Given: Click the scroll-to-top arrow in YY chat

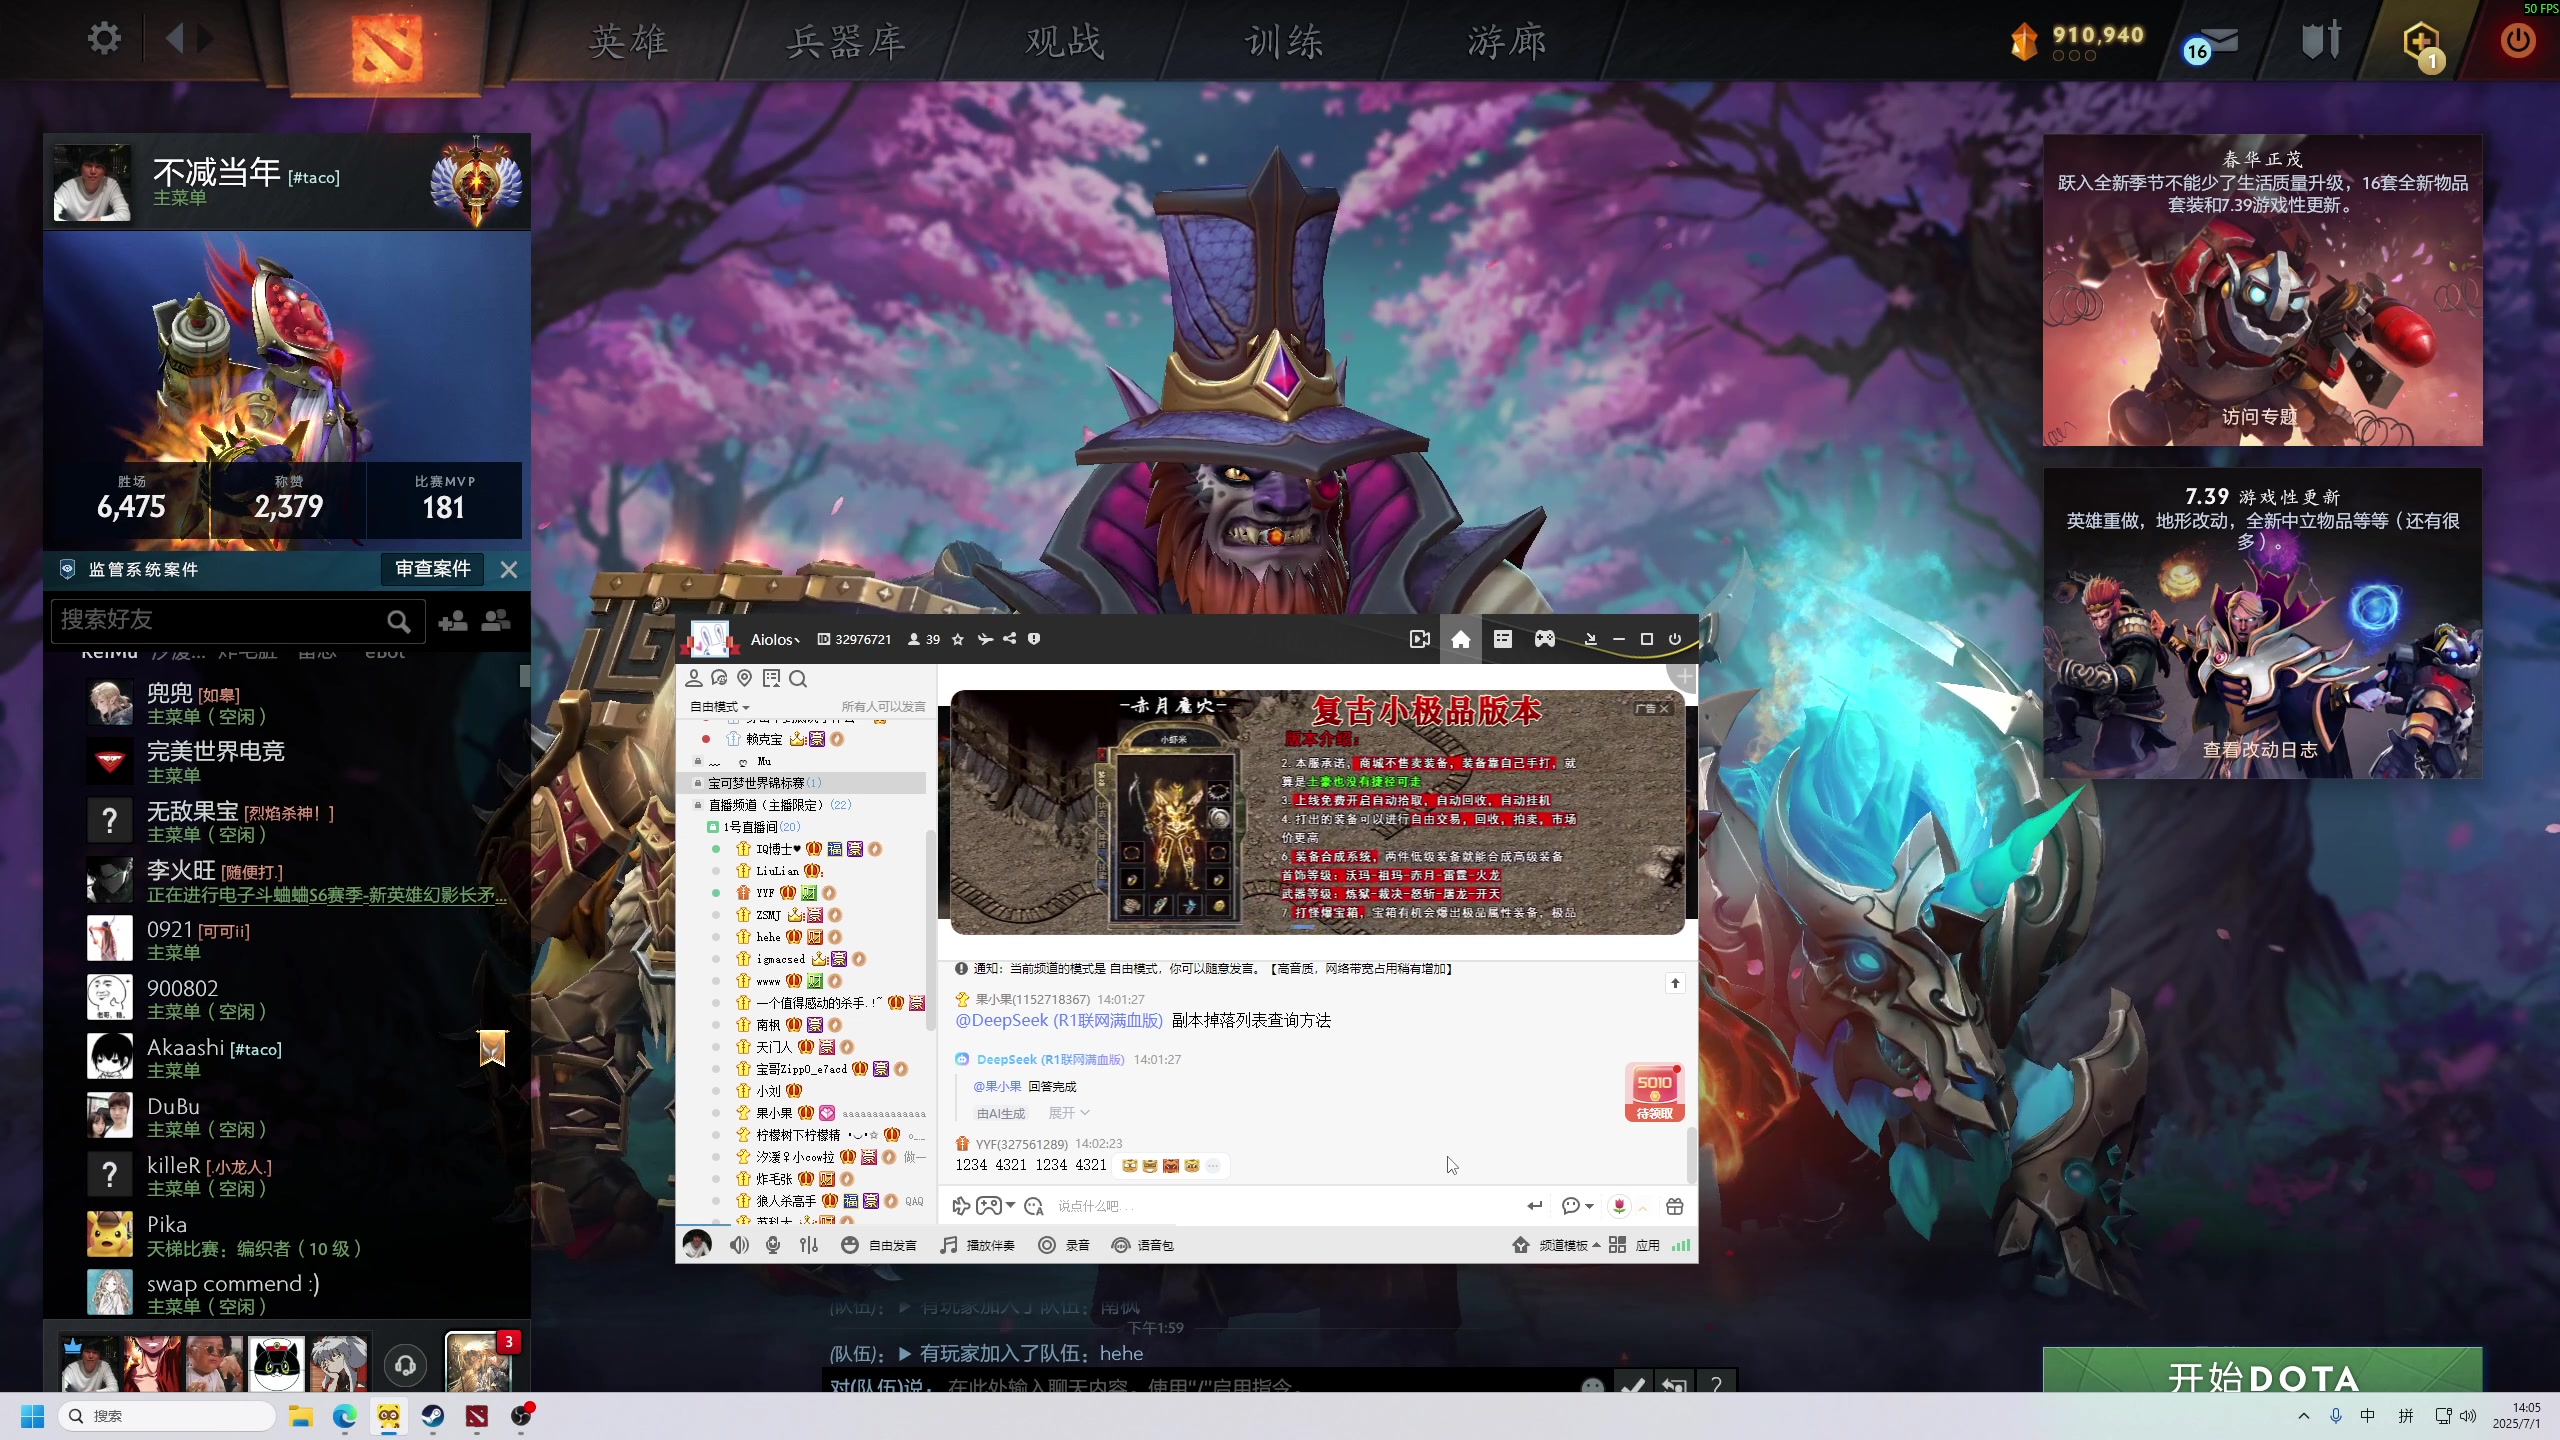Looking at the screenshot, I should coord(1675,984).
